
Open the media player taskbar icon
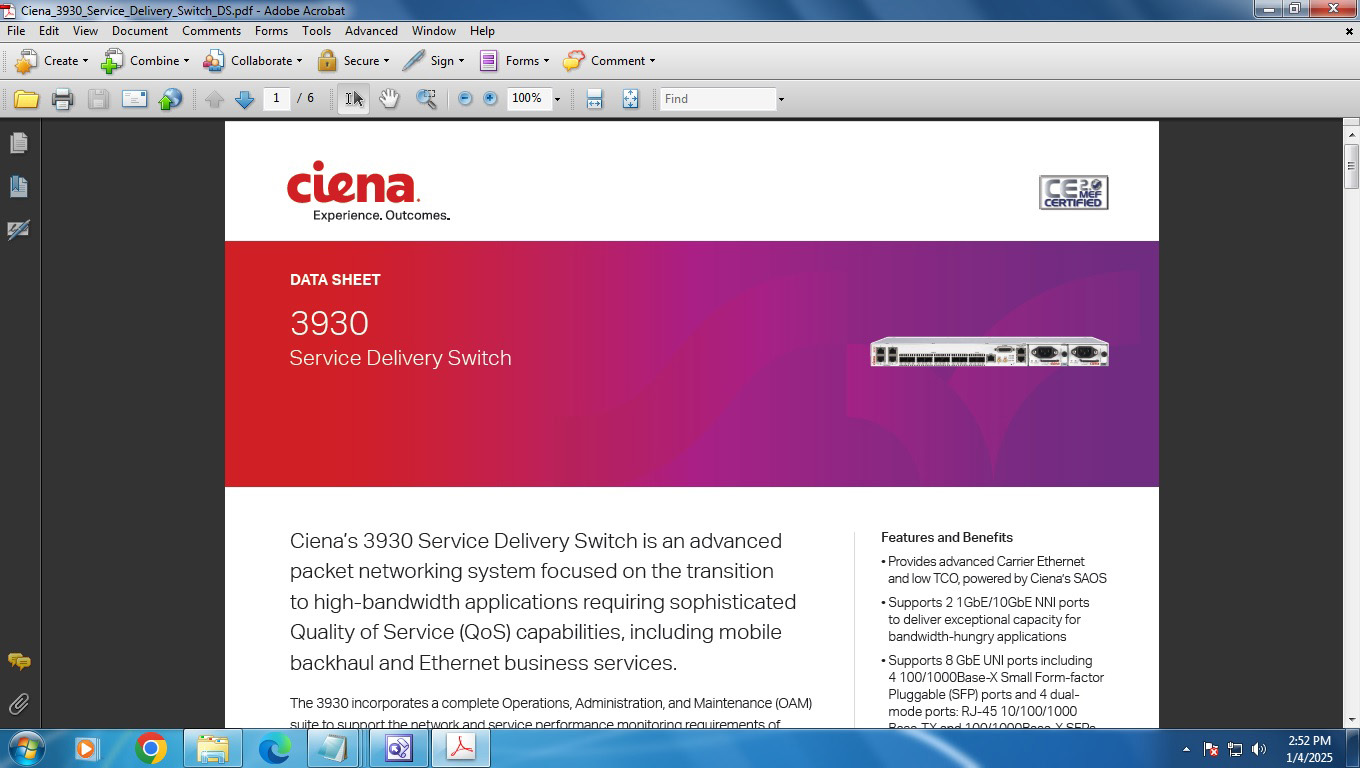tap(86, 748)
